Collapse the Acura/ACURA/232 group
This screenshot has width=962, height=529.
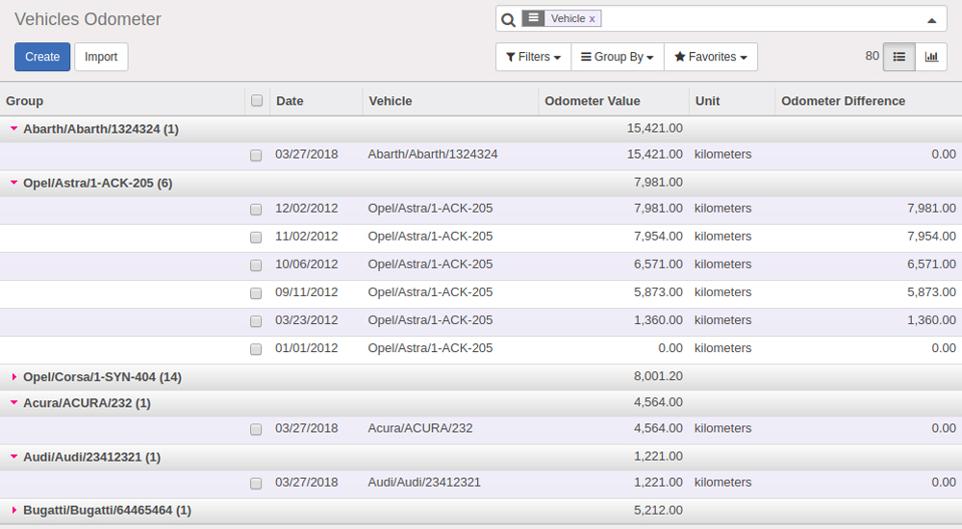coord(13,403)
